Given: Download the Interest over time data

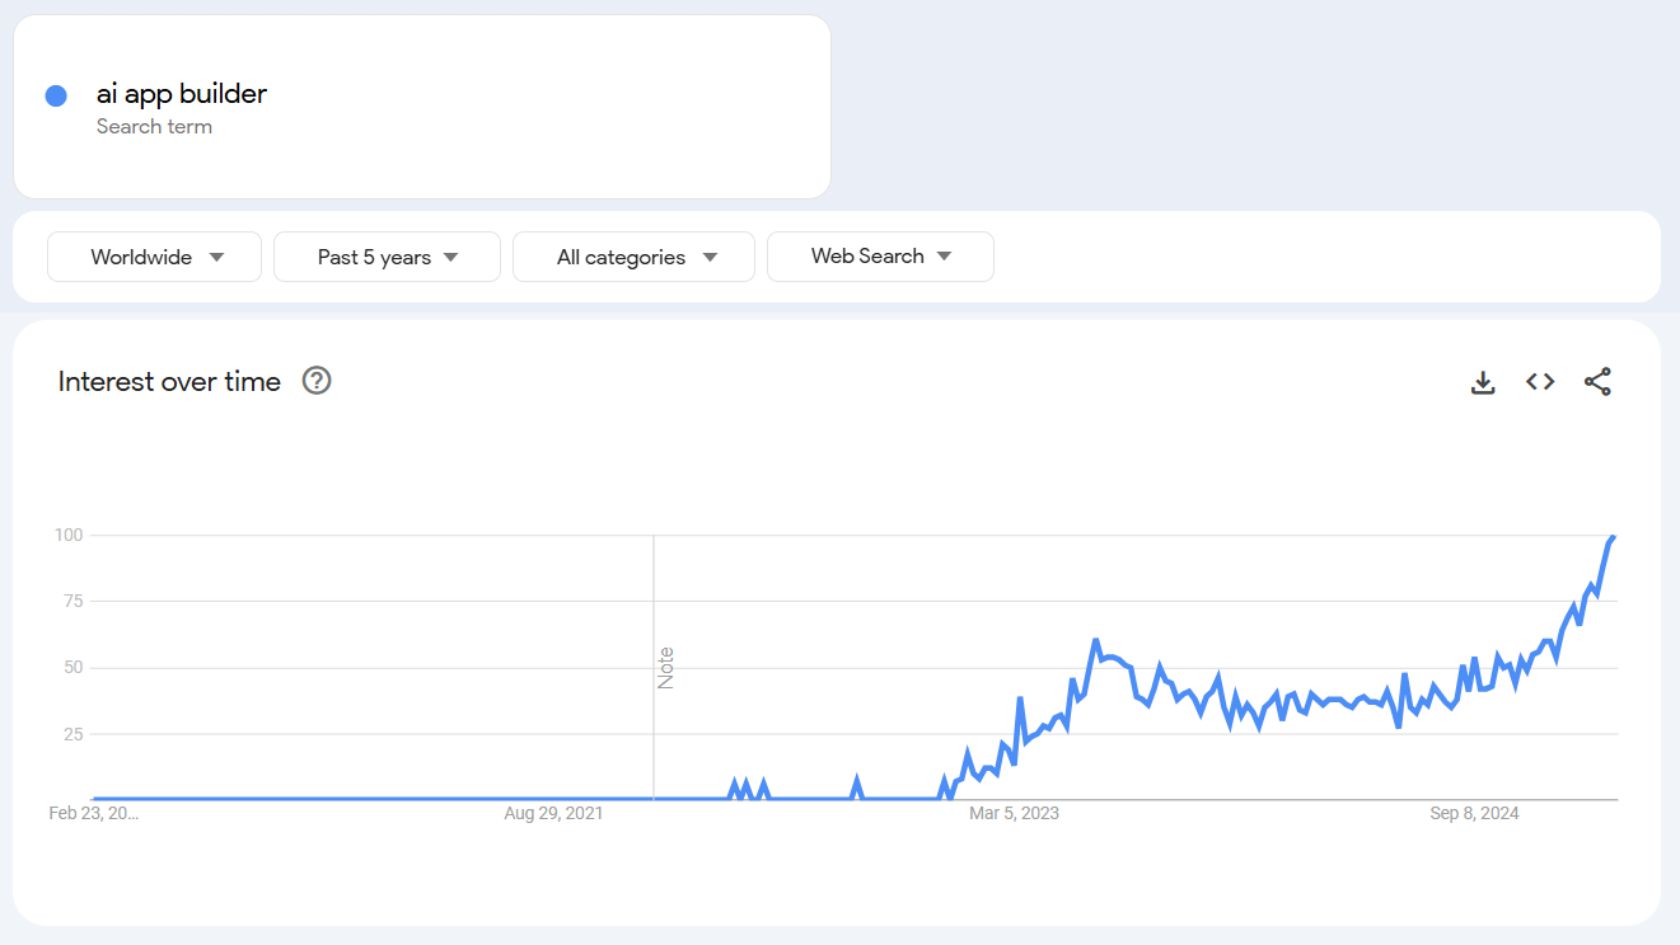Looking at the screenshot, I should [x=1483, y=381].
